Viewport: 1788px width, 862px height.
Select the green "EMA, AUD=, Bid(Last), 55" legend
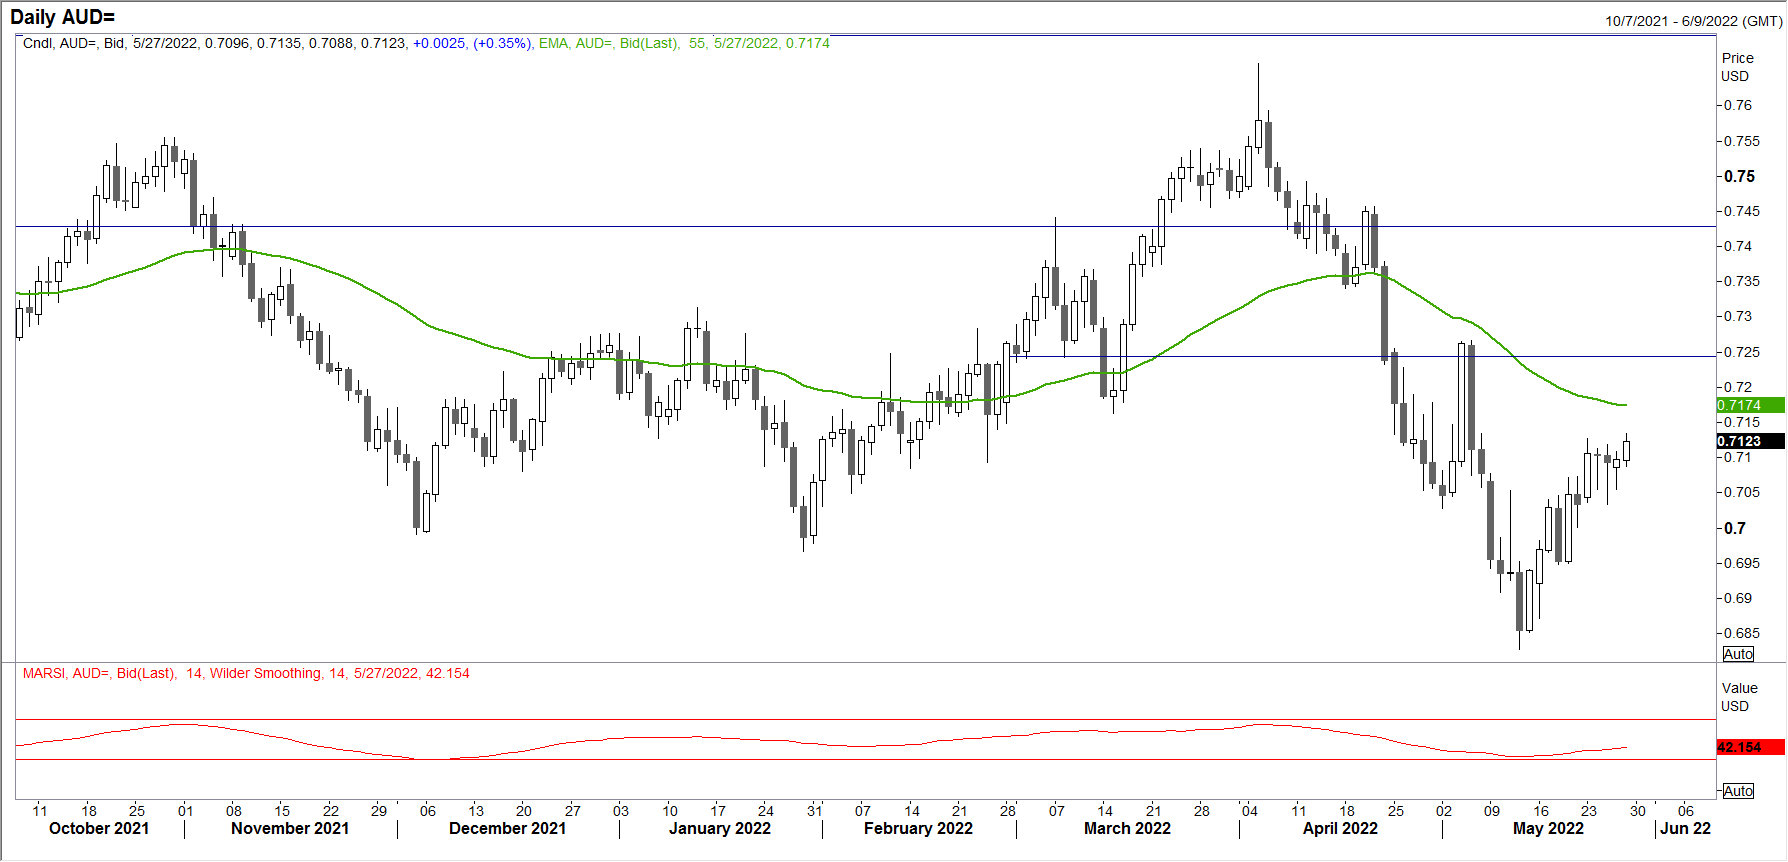point(622,43)
